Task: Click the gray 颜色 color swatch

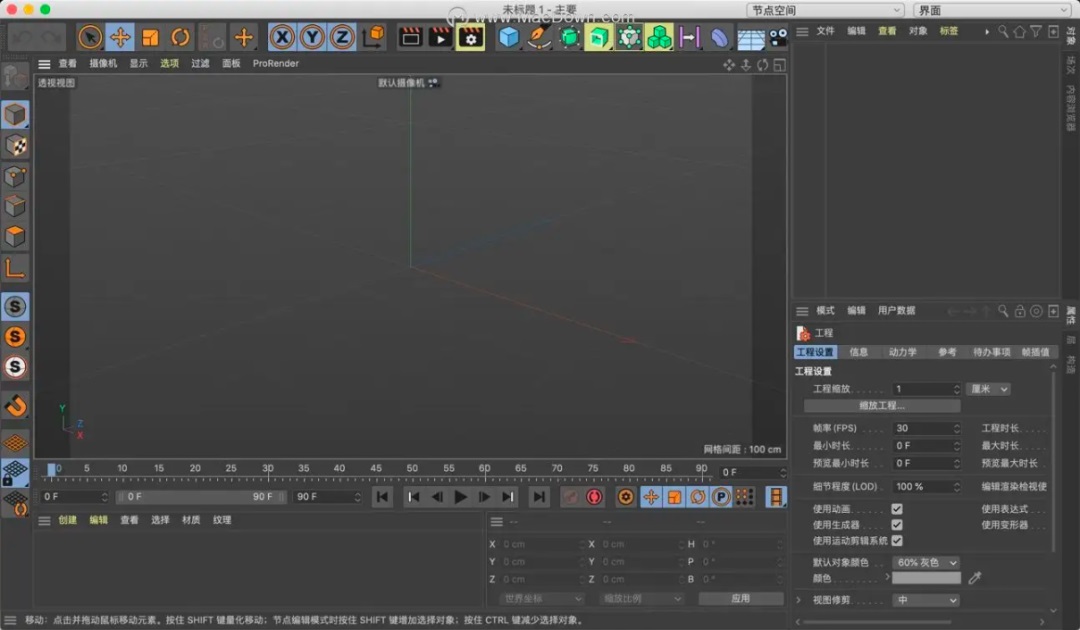Action: pyautogui.click(x=926, y=578)
